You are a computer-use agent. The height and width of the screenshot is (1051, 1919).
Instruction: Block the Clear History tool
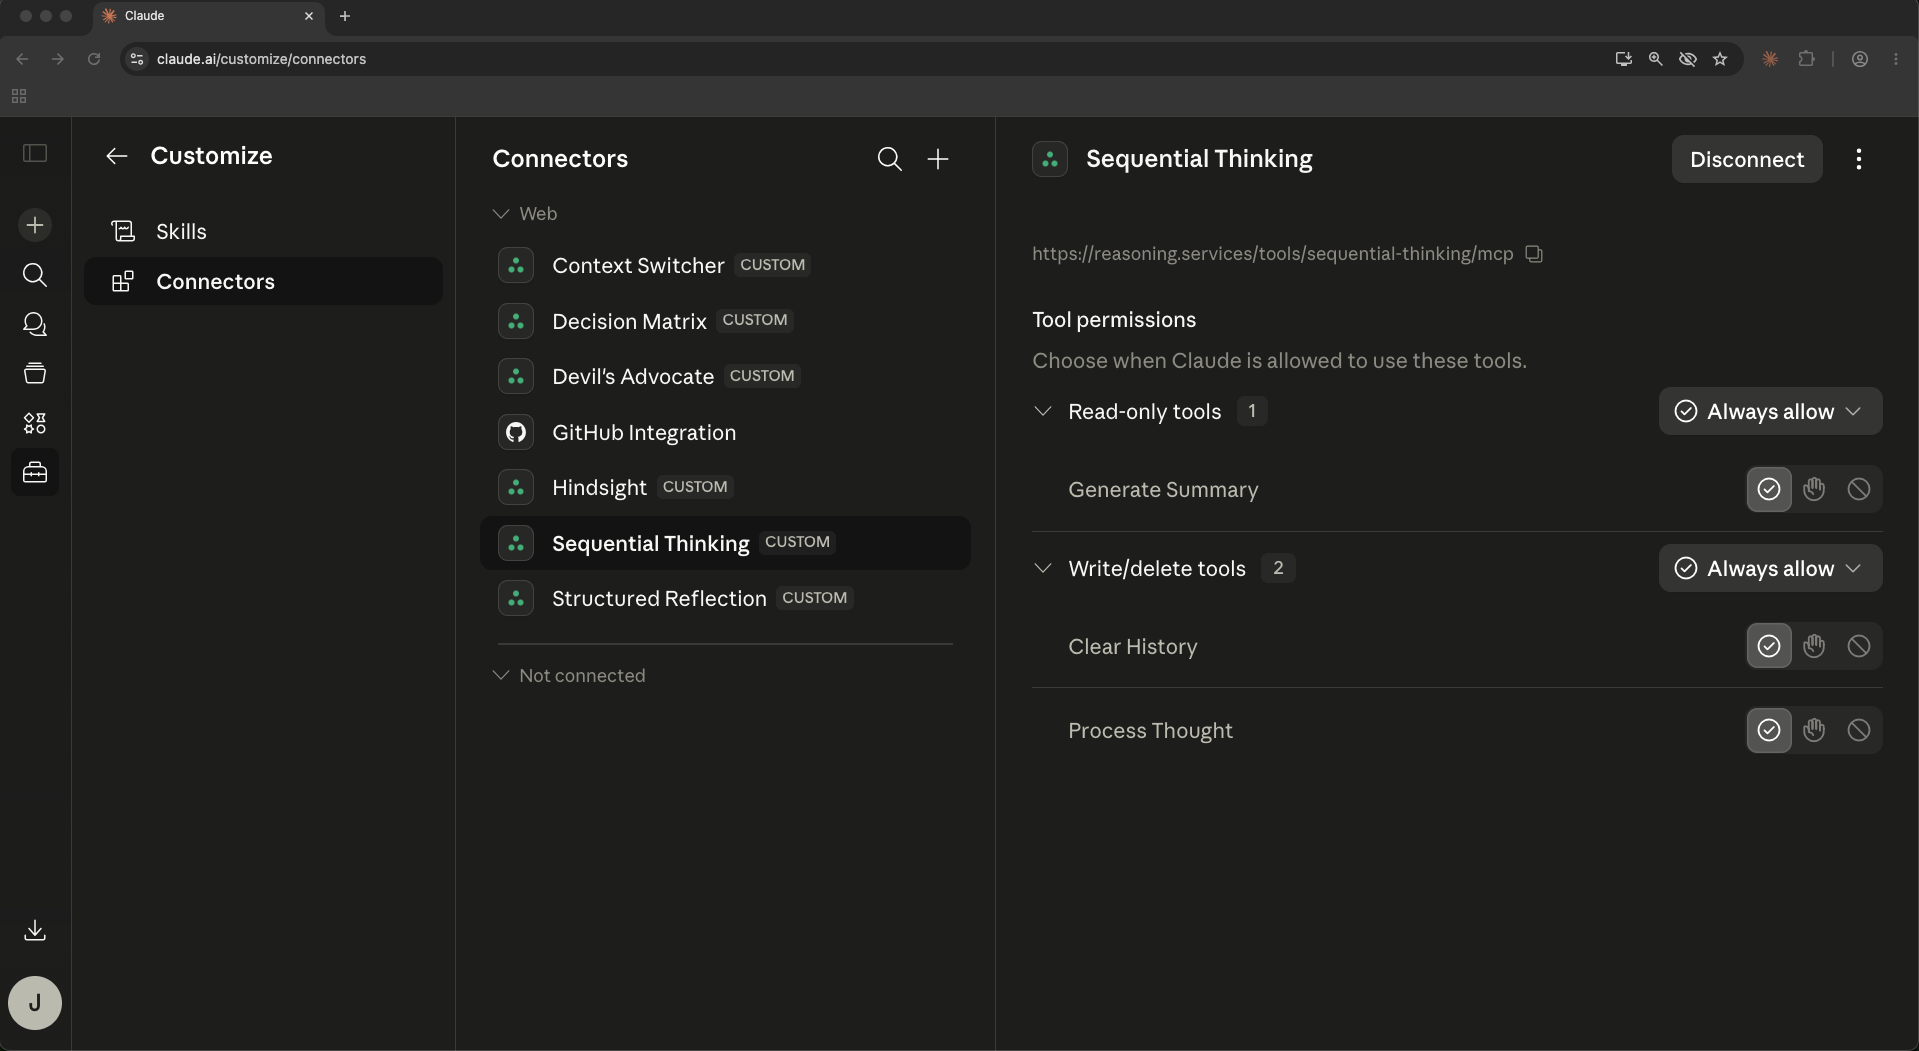(x=1859, y=646)
